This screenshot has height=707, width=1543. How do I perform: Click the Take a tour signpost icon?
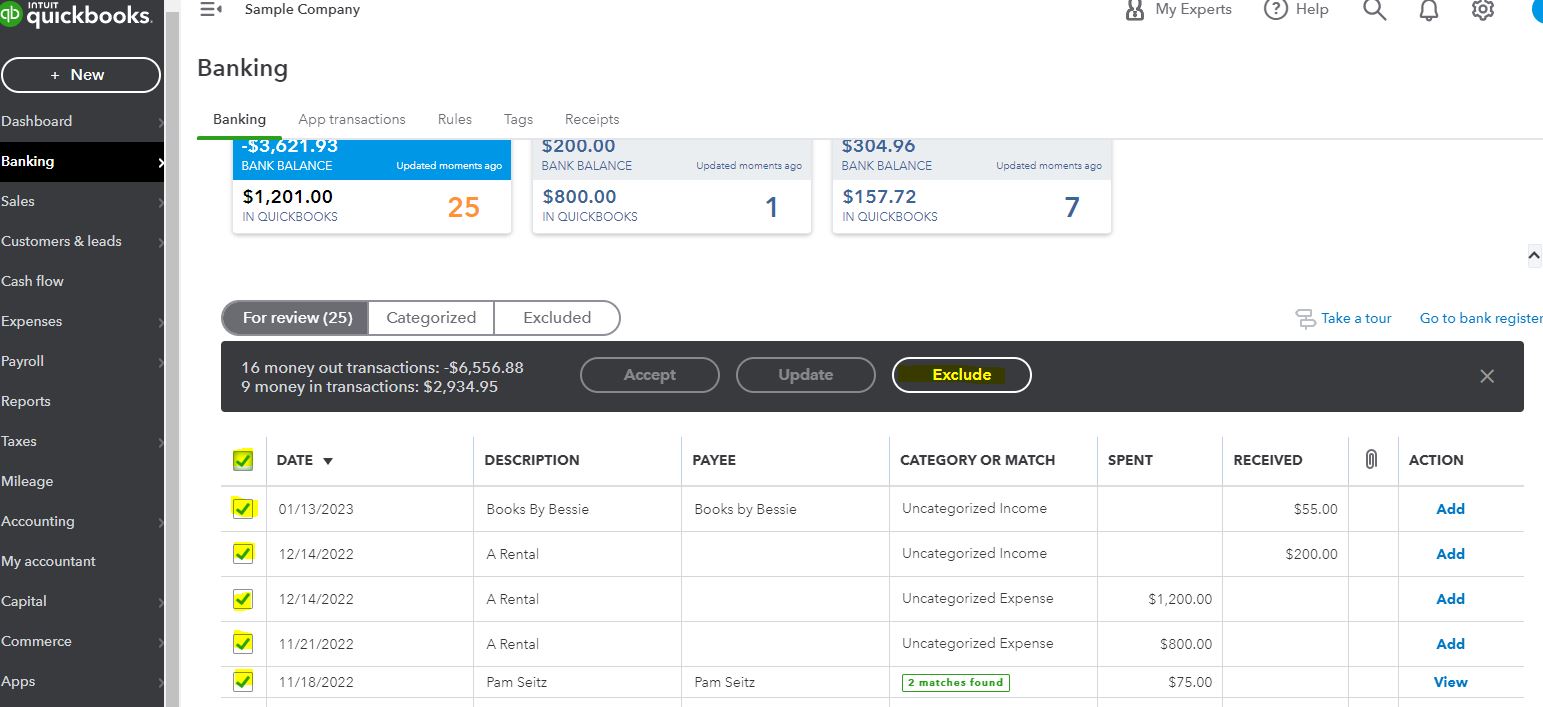tap(1305, 318)
